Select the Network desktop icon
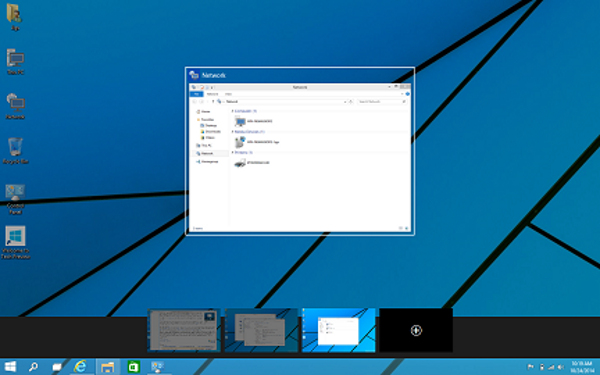This screenshot has height=375, width=600. point(15,106)
